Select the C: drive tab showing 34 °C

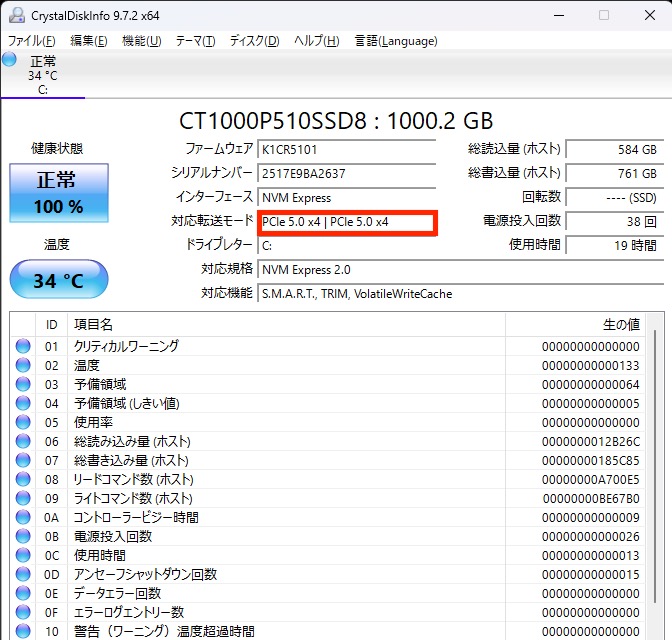[x=42, y=75]
